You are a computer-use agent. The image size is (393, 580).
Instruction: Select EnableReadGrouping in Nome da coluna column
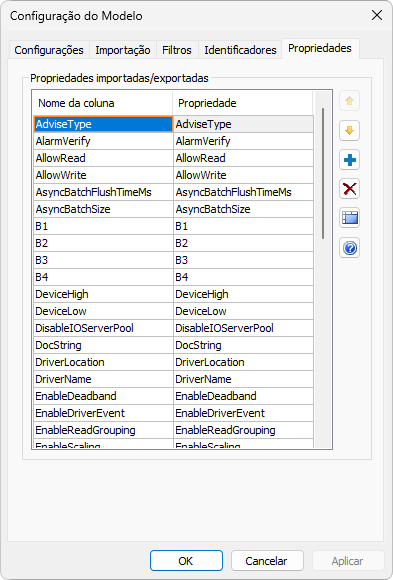pyautogui.click(x=103, y=430)
